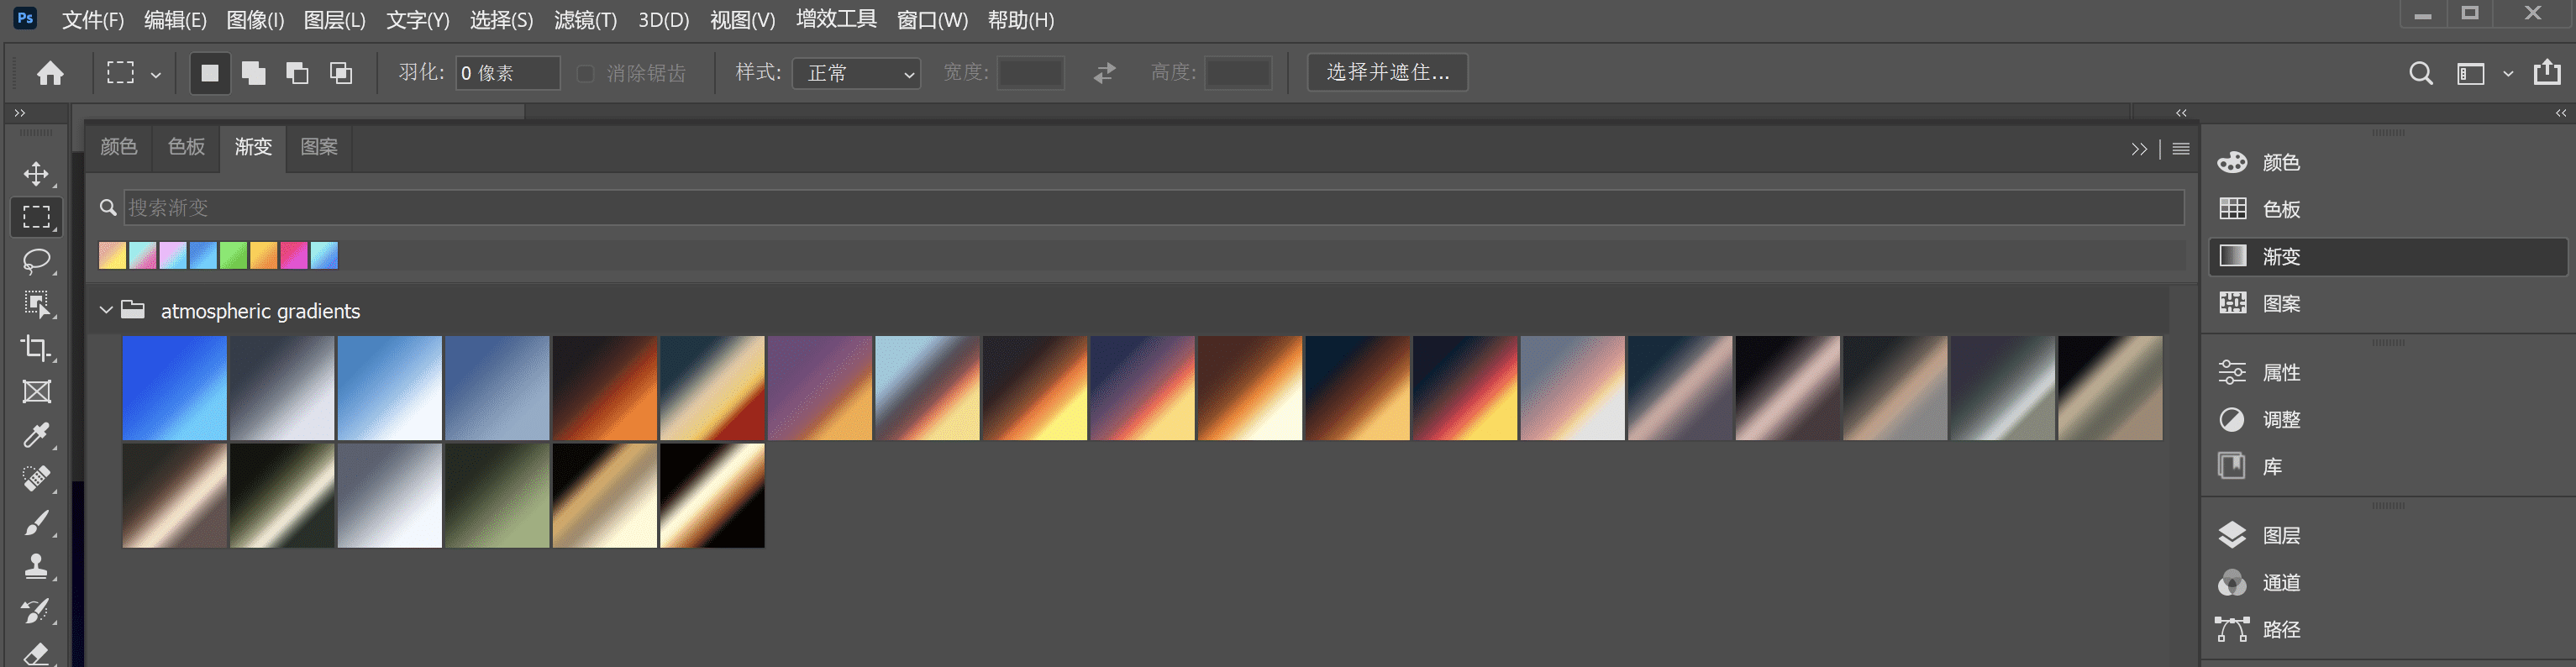The width and height of the screenshot is (2576, 667).
Task: Choose Add to selection mode button
Action: tap(254, 73)
